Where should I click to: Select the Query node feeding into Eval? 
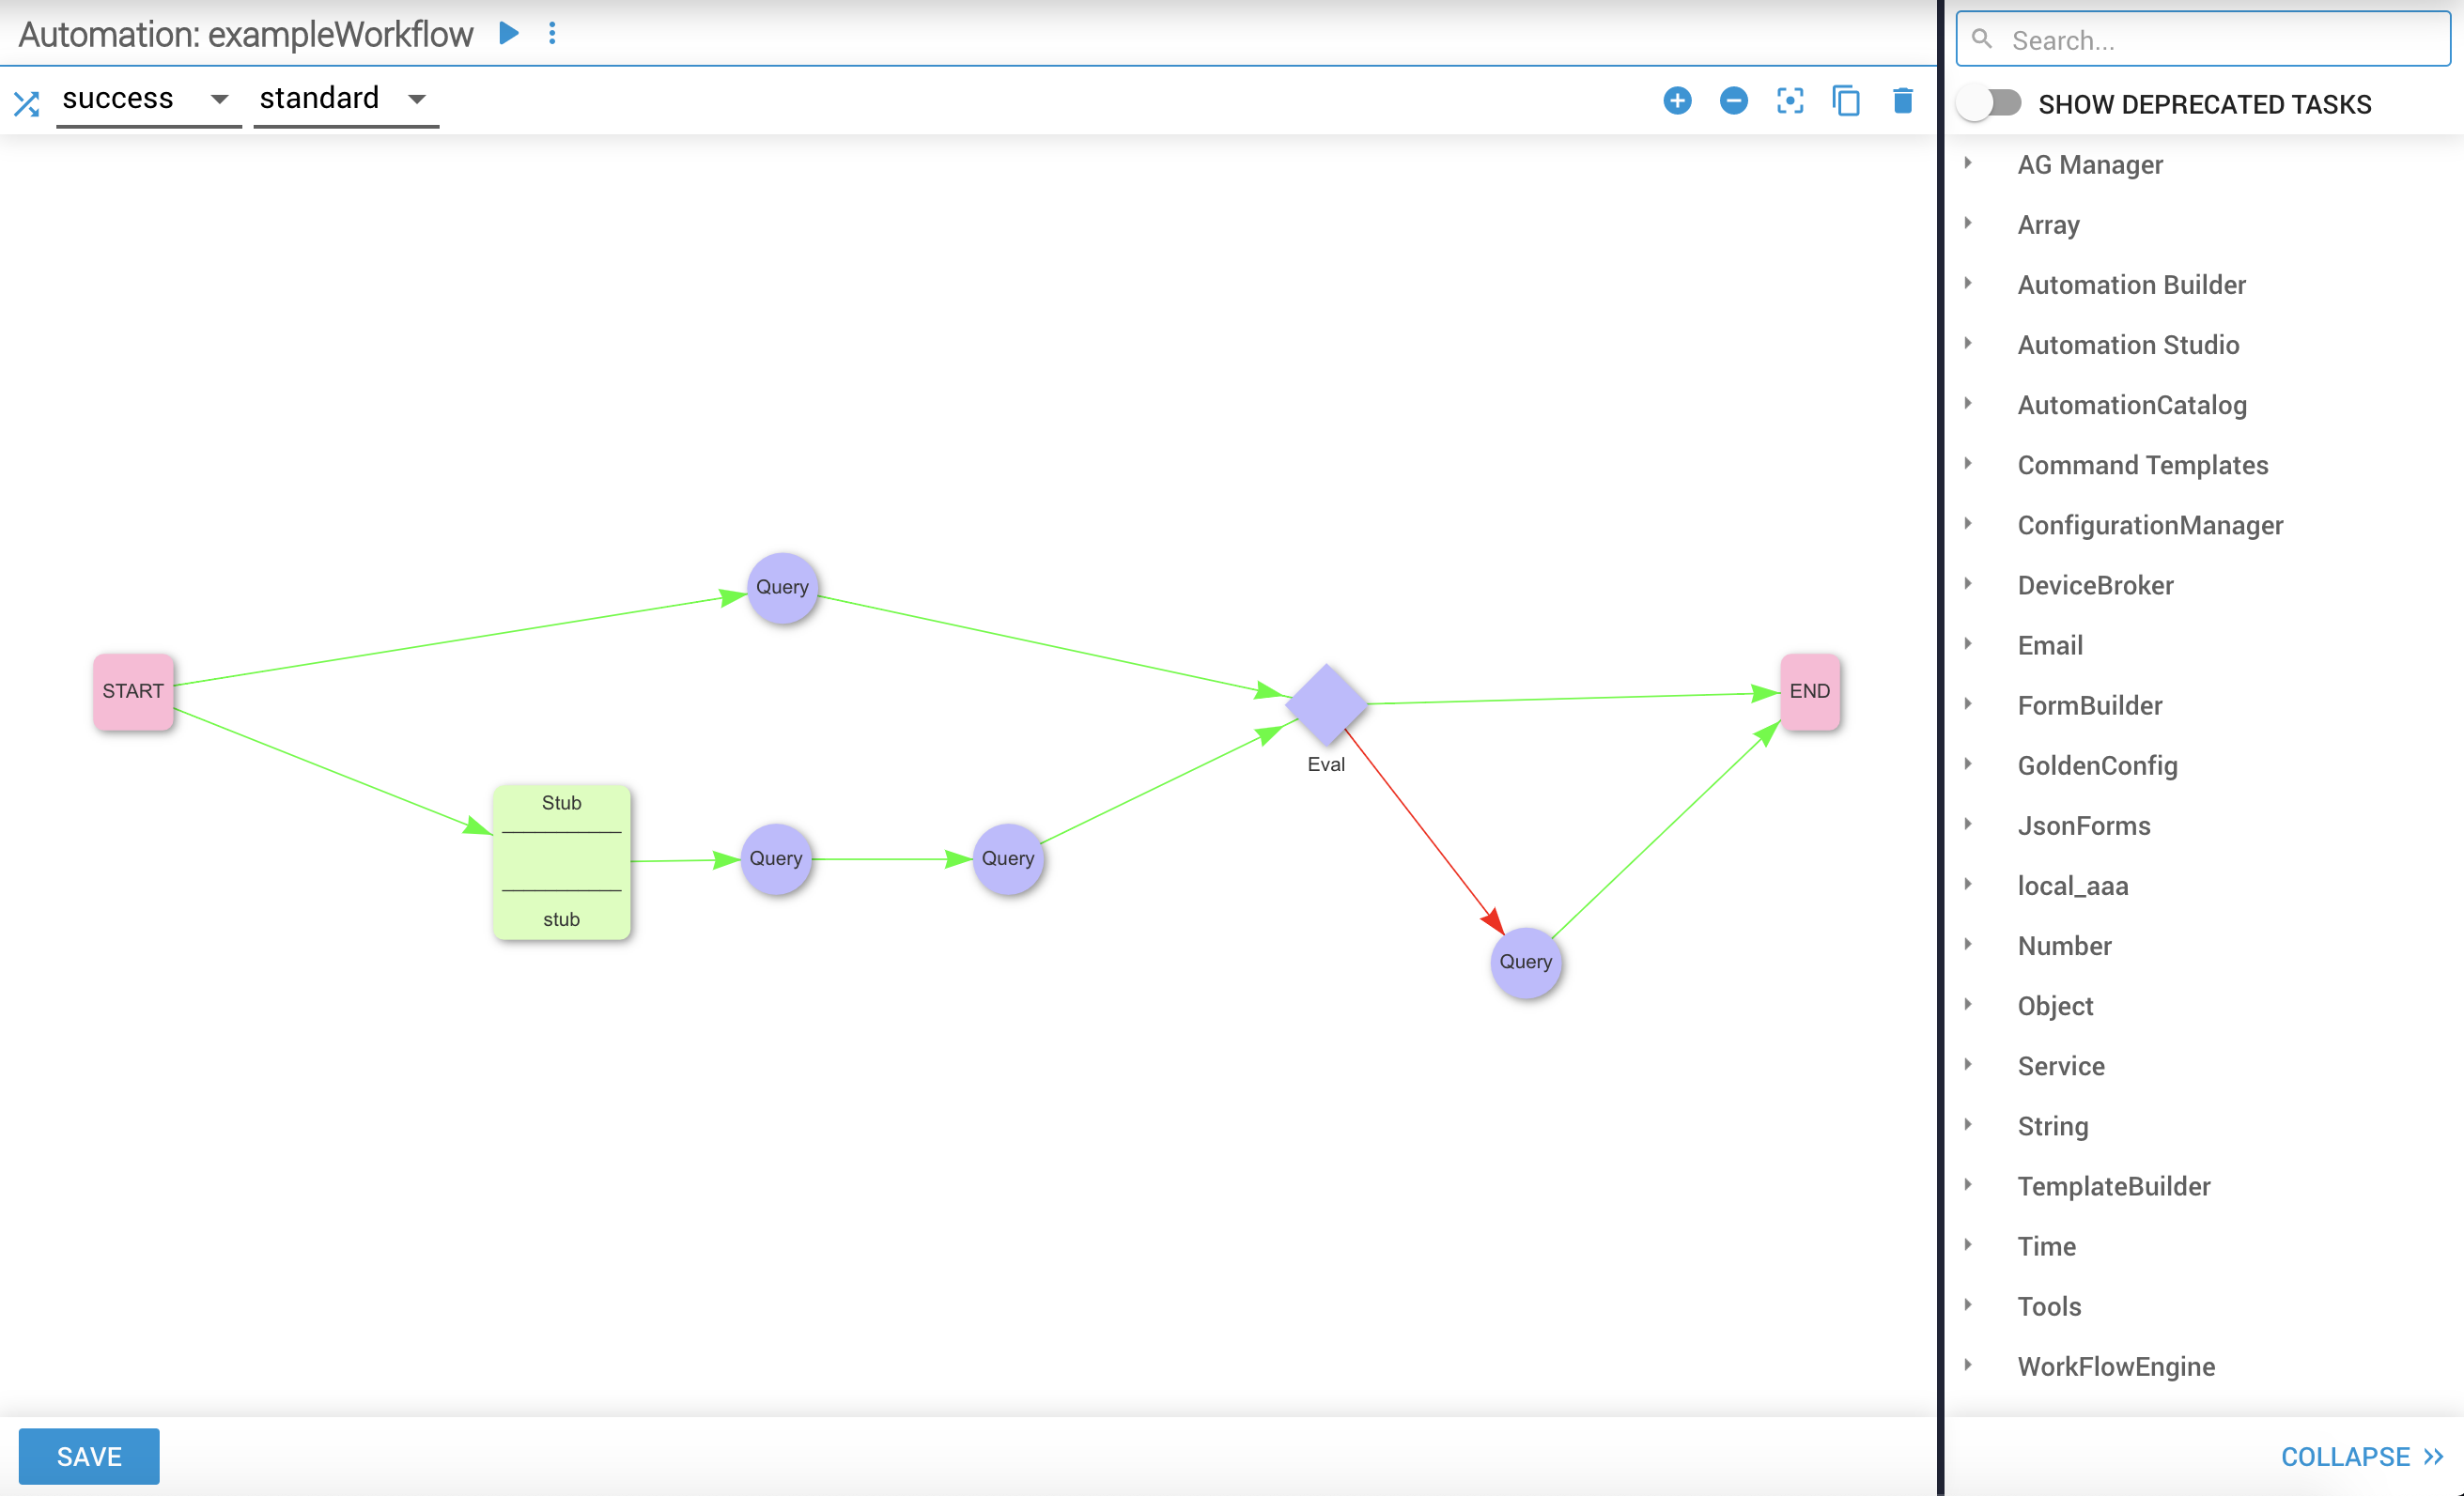coord(1008,858)
